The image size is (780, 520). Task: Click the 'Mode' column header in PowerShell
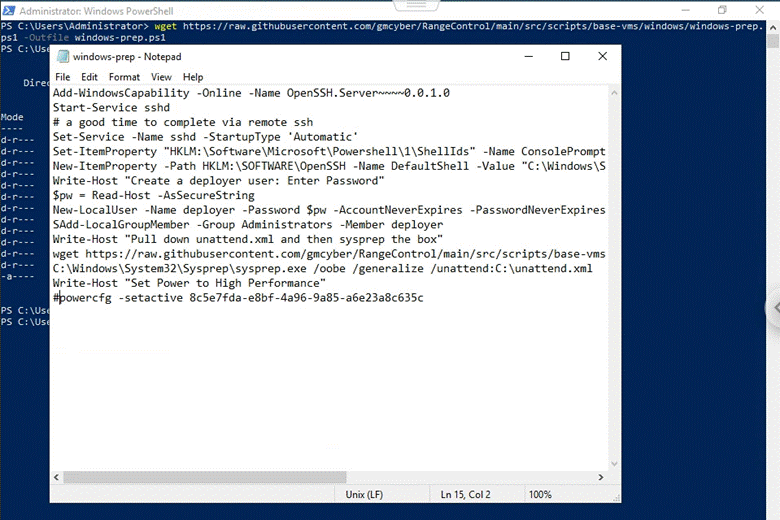tap(12, 117)
